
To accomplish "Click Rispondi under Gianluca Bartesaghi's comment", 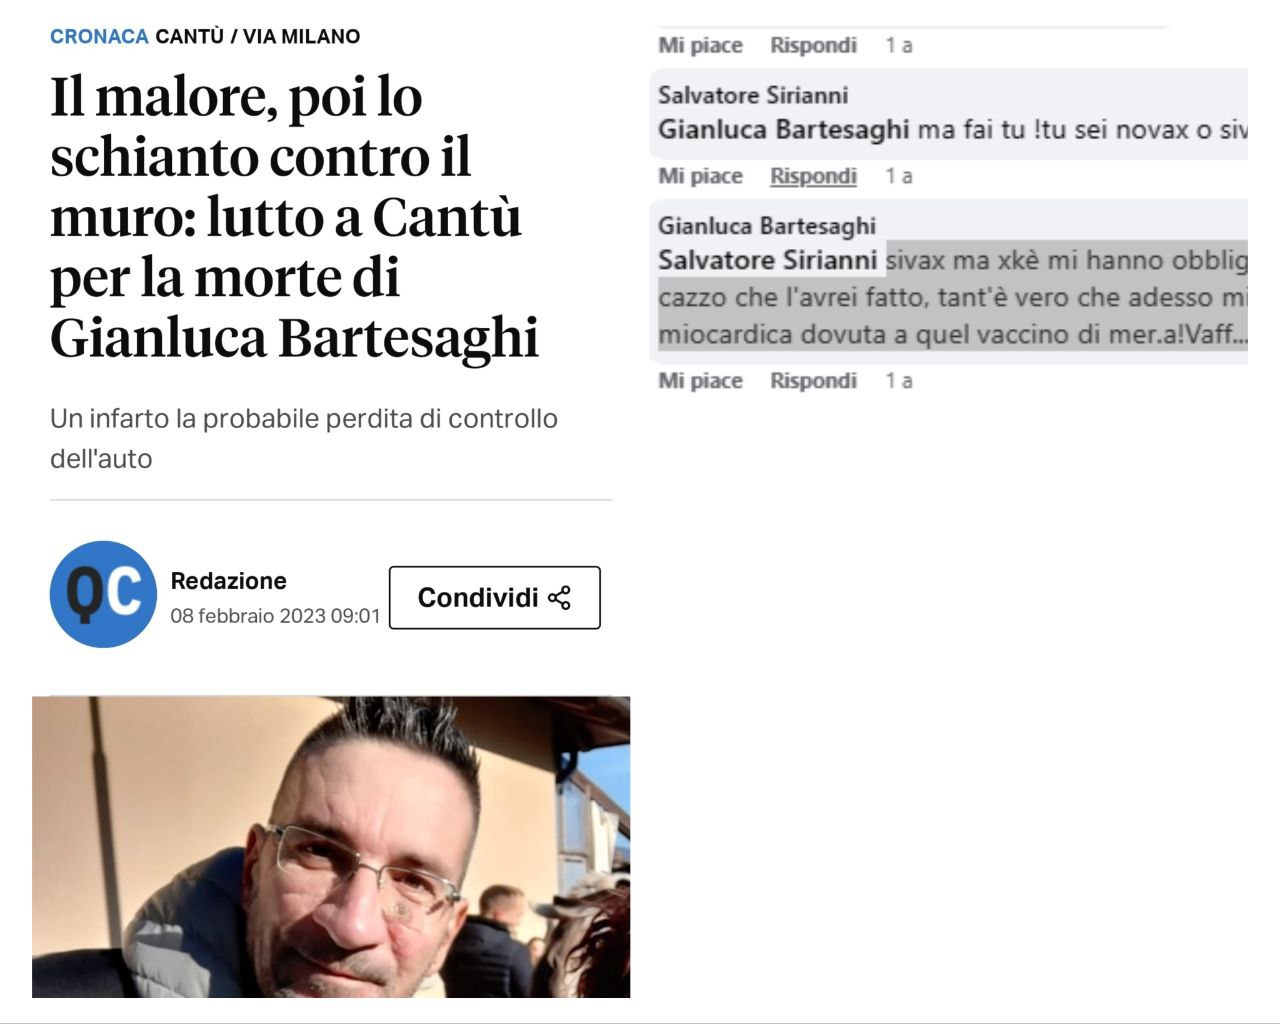I will tap(813, 381).
